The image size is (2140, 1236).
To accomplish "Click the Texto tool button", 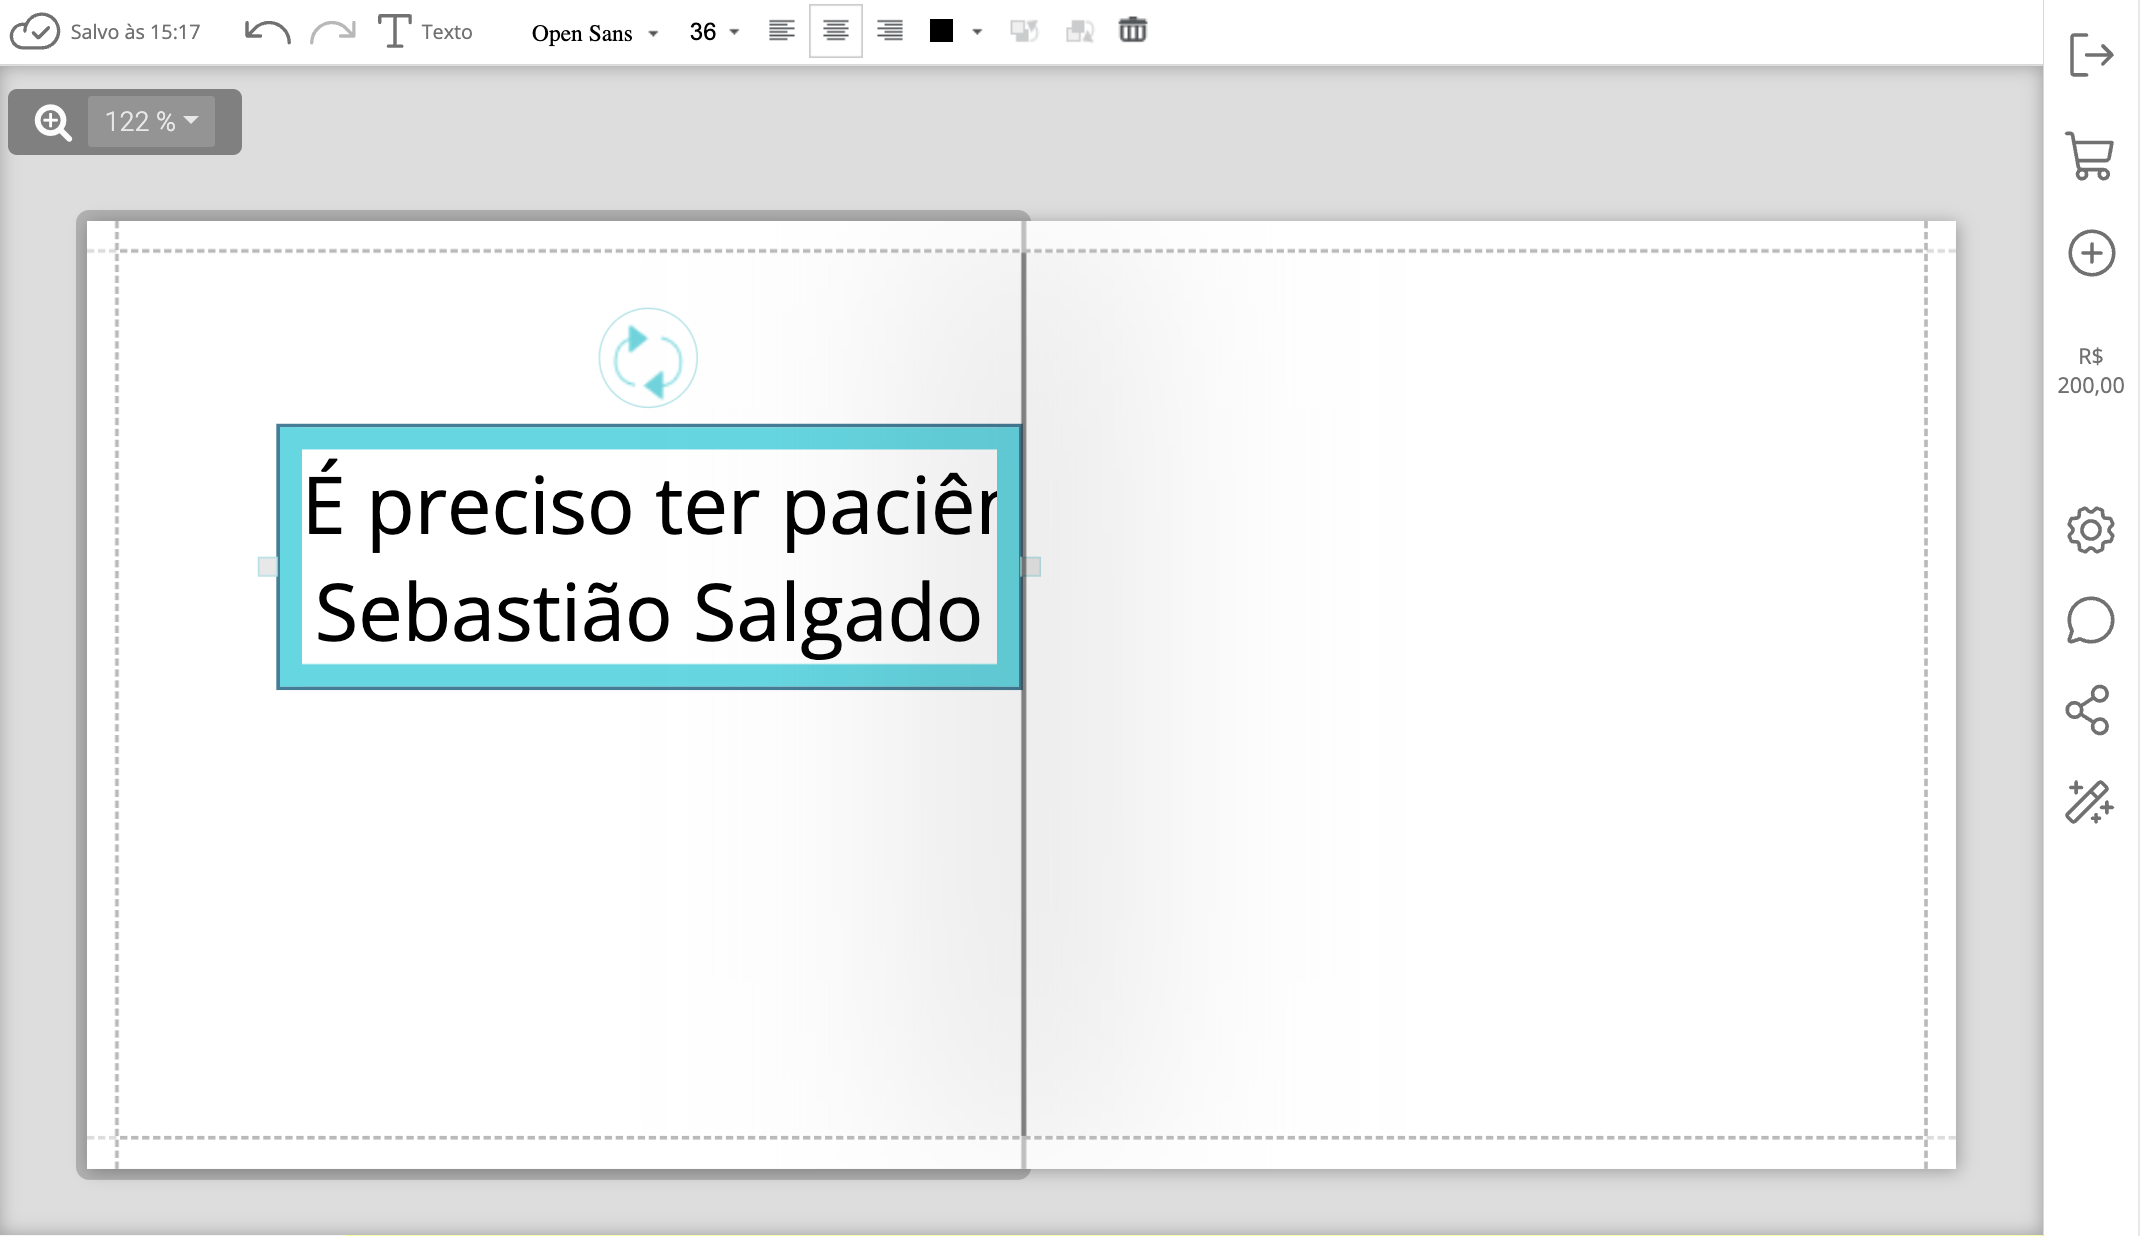I will pos(425,32).
